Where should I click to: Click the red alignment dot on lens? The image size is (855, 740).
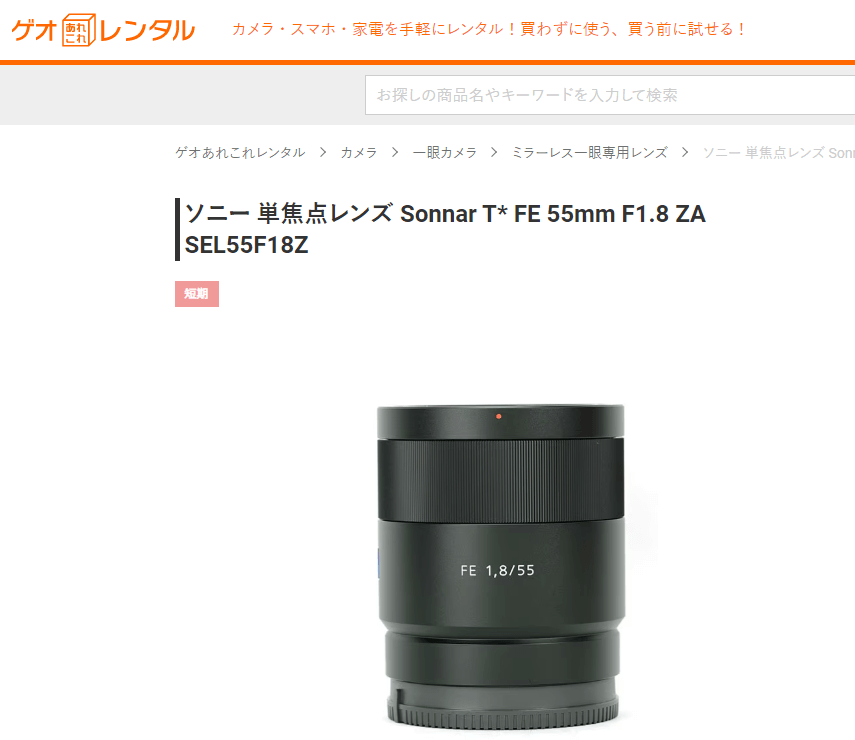point(498,417)
